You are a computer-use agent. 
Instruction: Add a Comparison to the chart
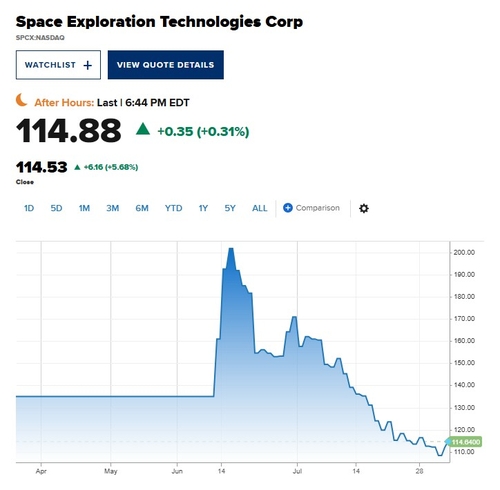[311, 208]
